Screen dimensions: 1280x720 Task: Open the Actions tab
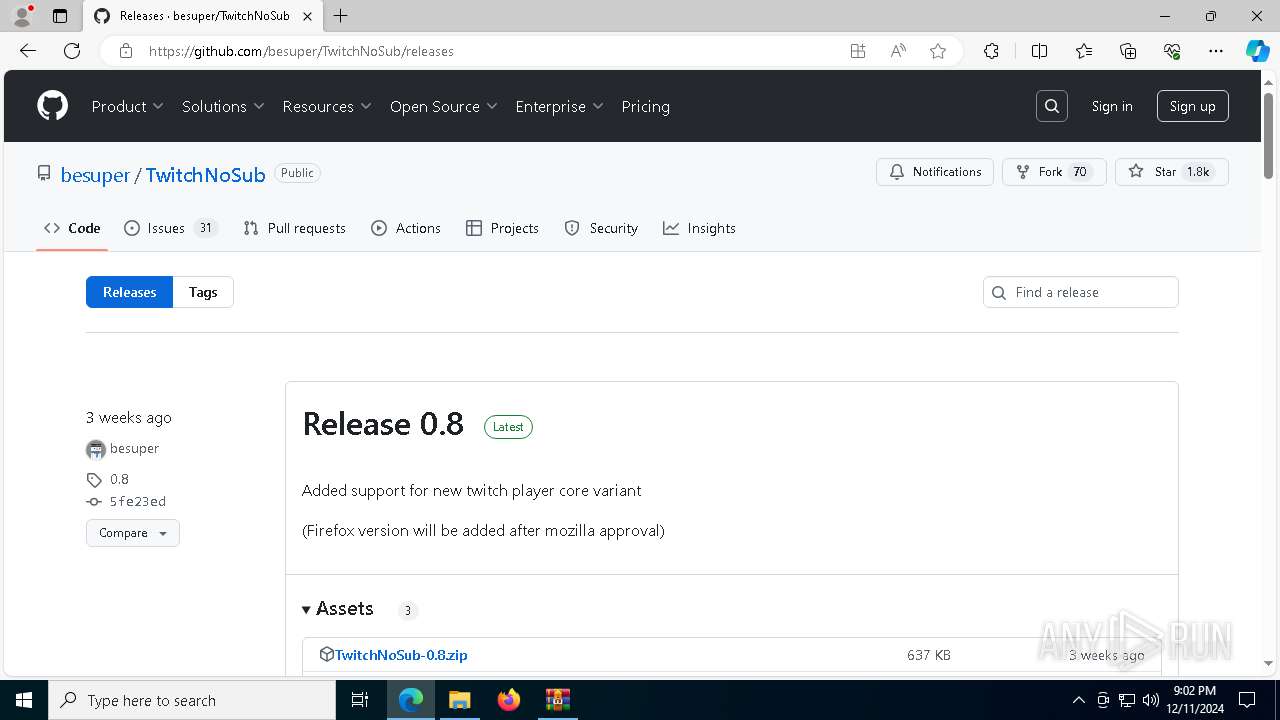(x=406, y=228)
